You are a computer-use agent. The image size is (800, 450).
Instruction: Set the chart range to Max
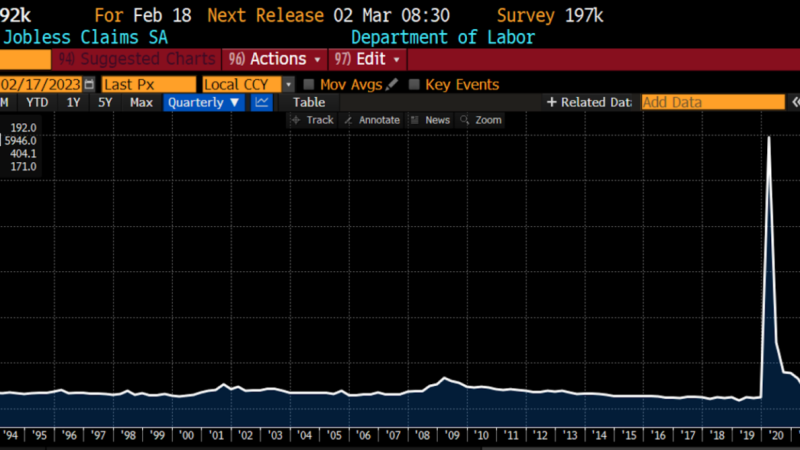[141, 102]
